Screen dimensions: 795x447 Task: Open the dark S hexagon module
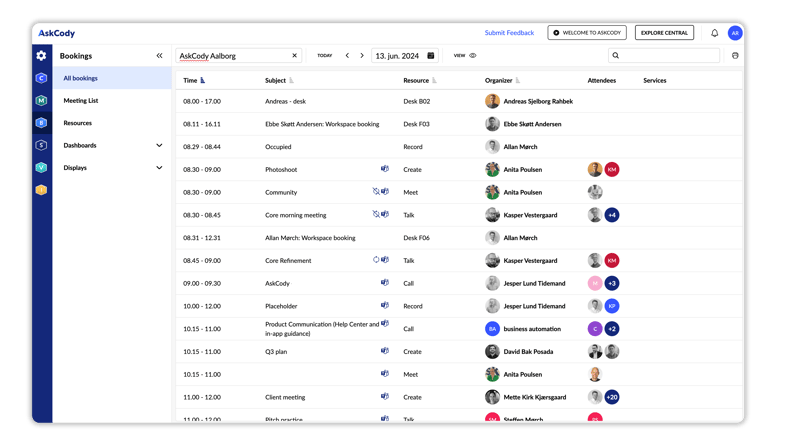click(41, 145)
